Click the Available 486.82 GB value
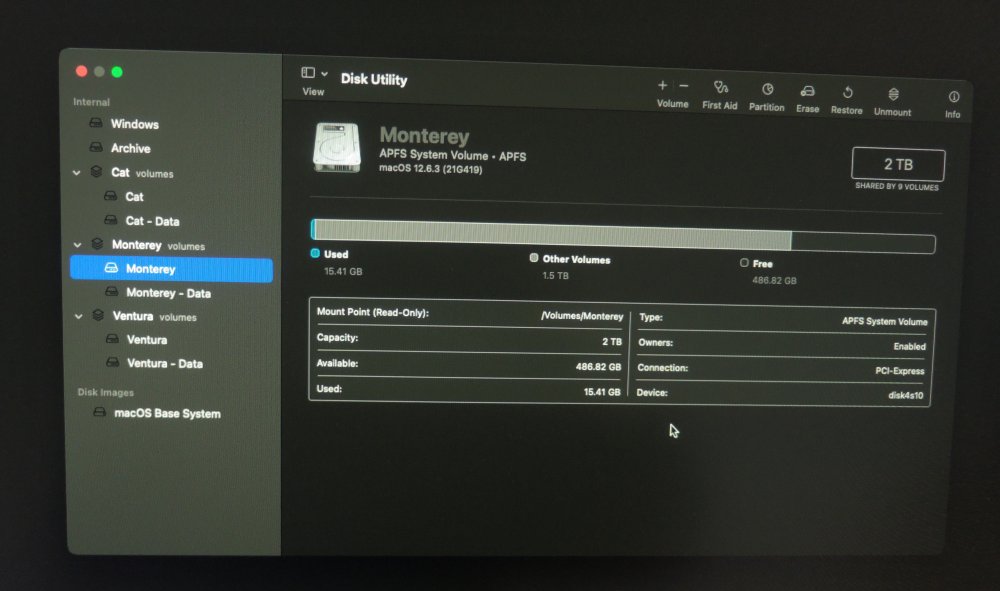 tap(598, 367)
